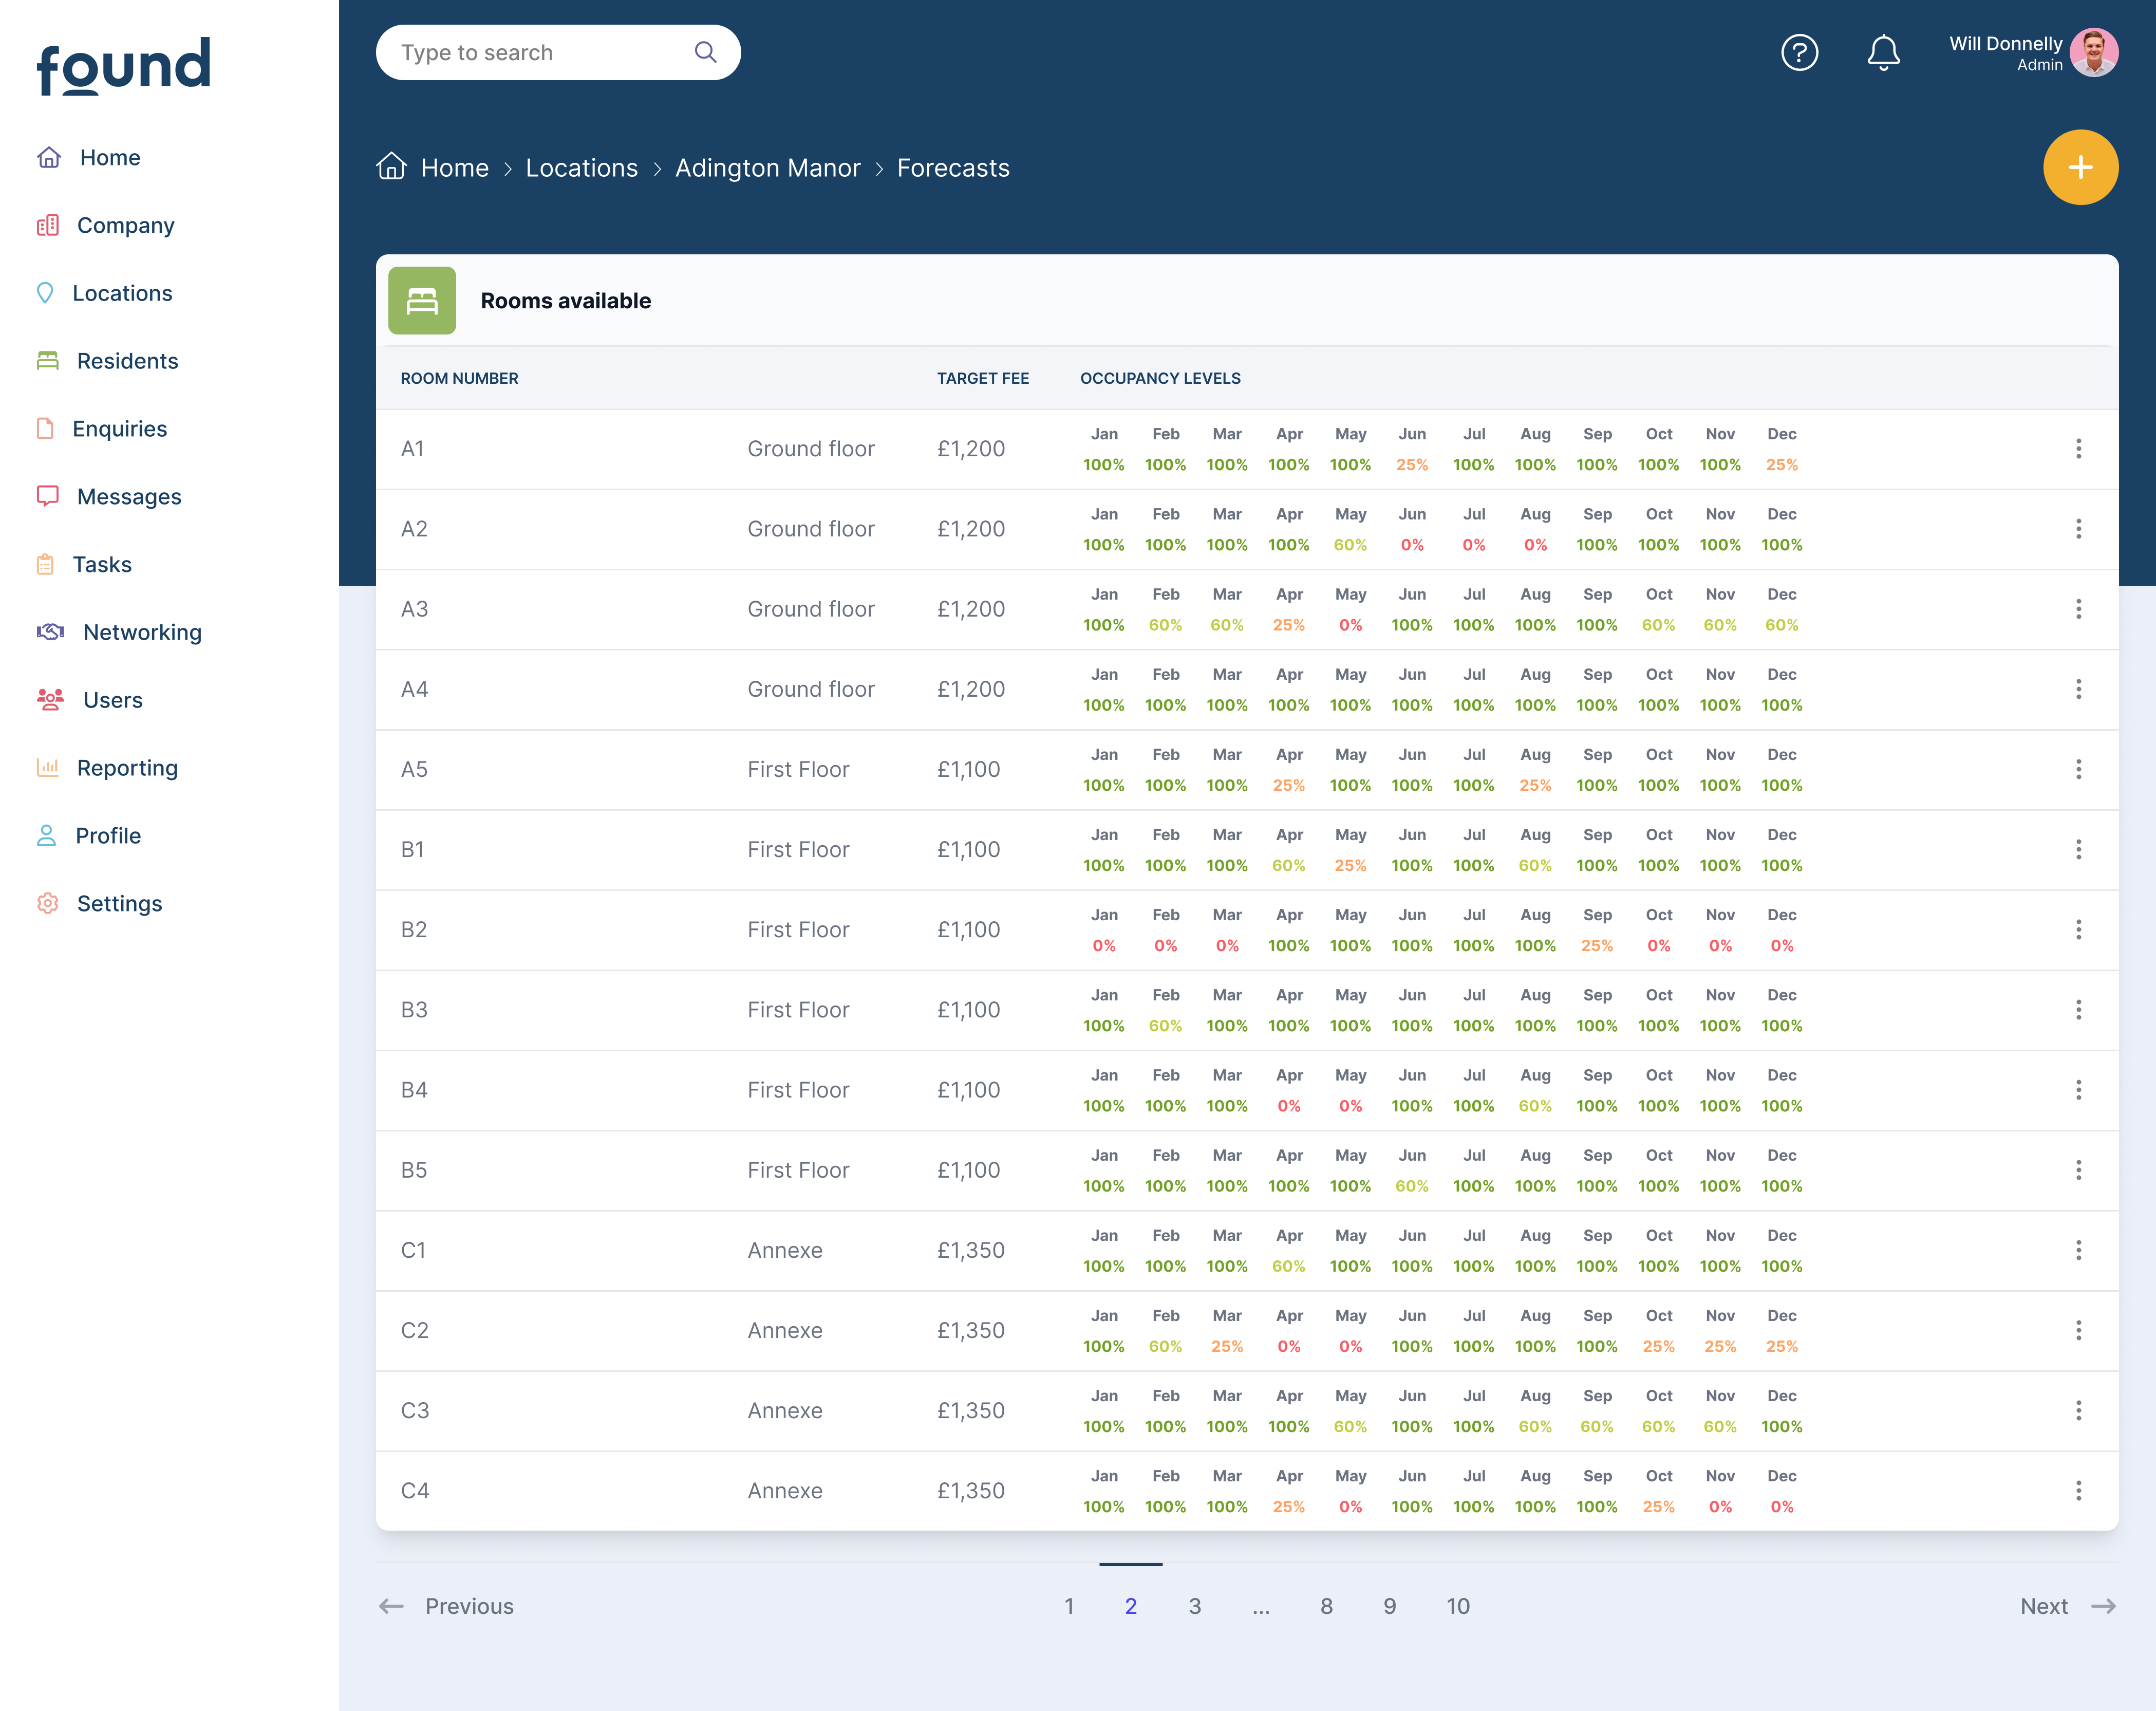Screen dimensions: 2156x1711
Task: Click the Rooms available bed icon
Action: tap(422, 300)
